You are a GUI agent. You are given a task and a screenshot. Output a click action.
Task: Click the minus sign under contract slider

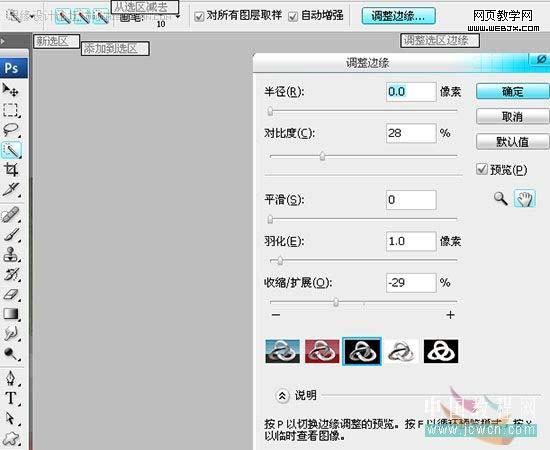pyautogui.click(x=276, y=315)
